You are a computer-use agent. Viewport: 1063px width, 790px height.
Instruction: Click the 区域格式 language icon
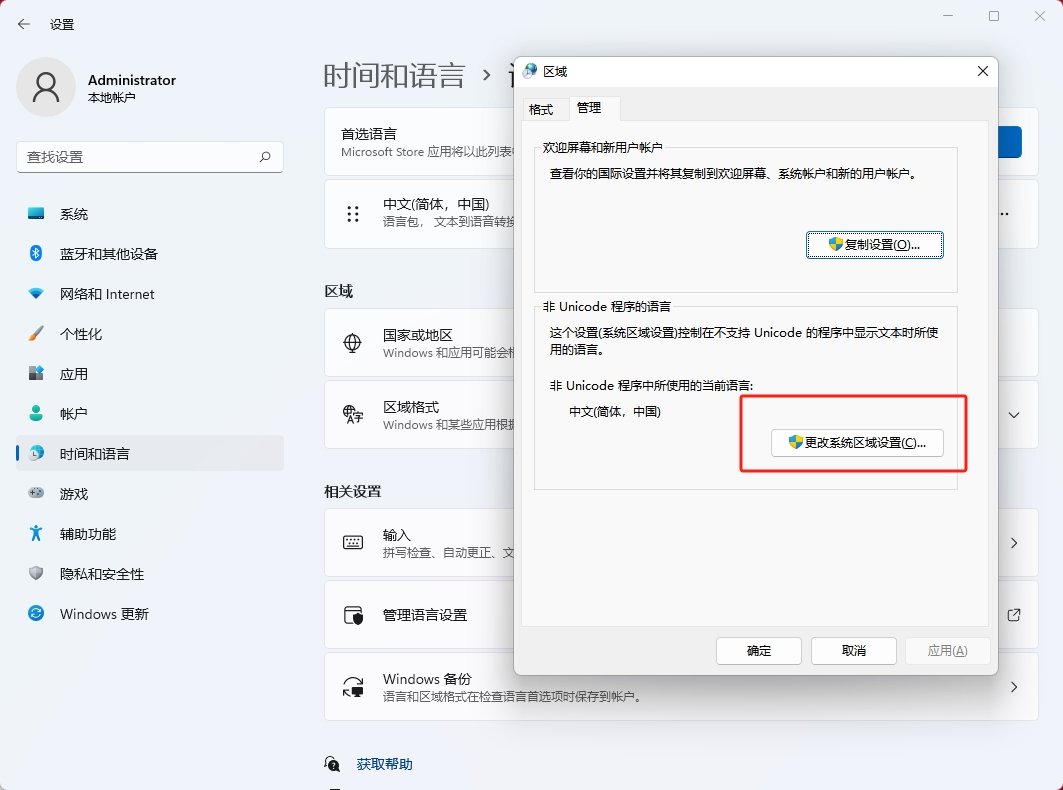click(x=353, y=414)
